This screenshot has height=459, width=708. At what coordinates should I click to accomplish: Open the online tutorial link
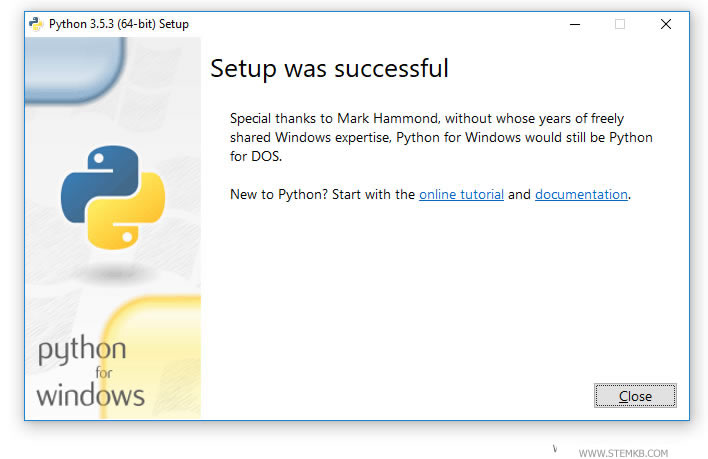coord(461,194)
